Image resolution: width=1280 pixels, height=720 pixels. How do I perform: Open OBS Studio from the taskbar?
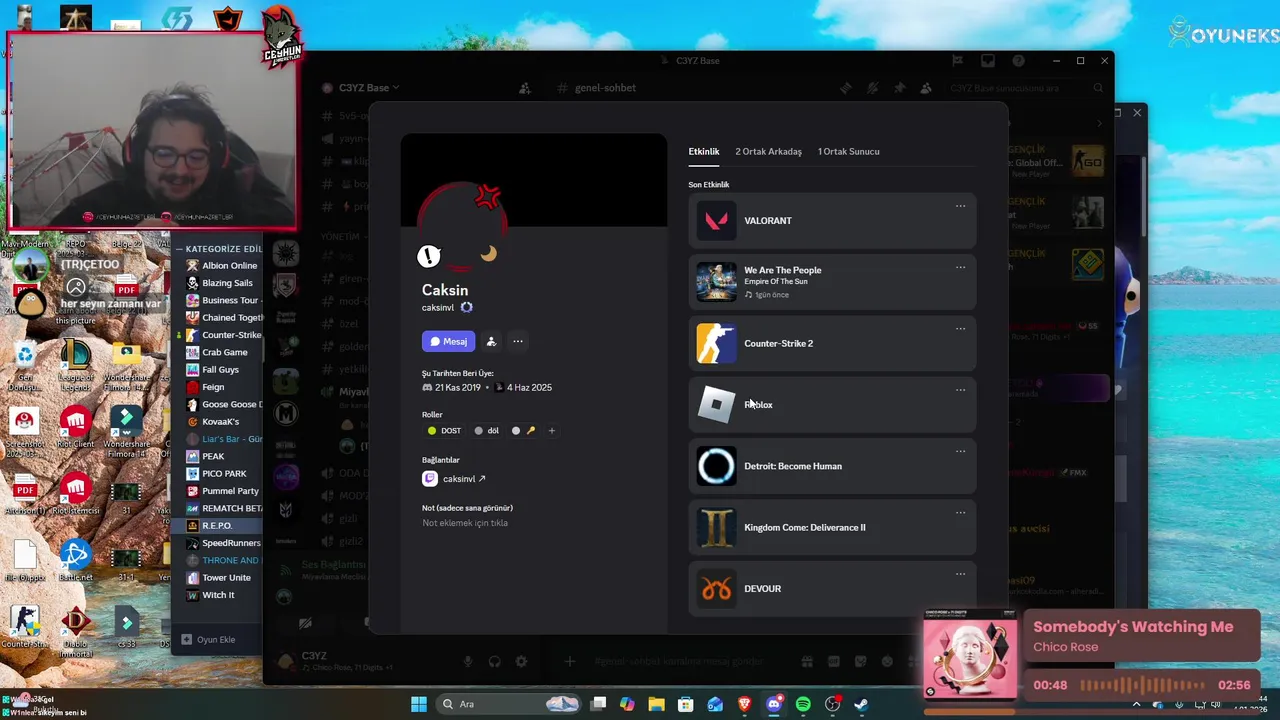[832, 704]
